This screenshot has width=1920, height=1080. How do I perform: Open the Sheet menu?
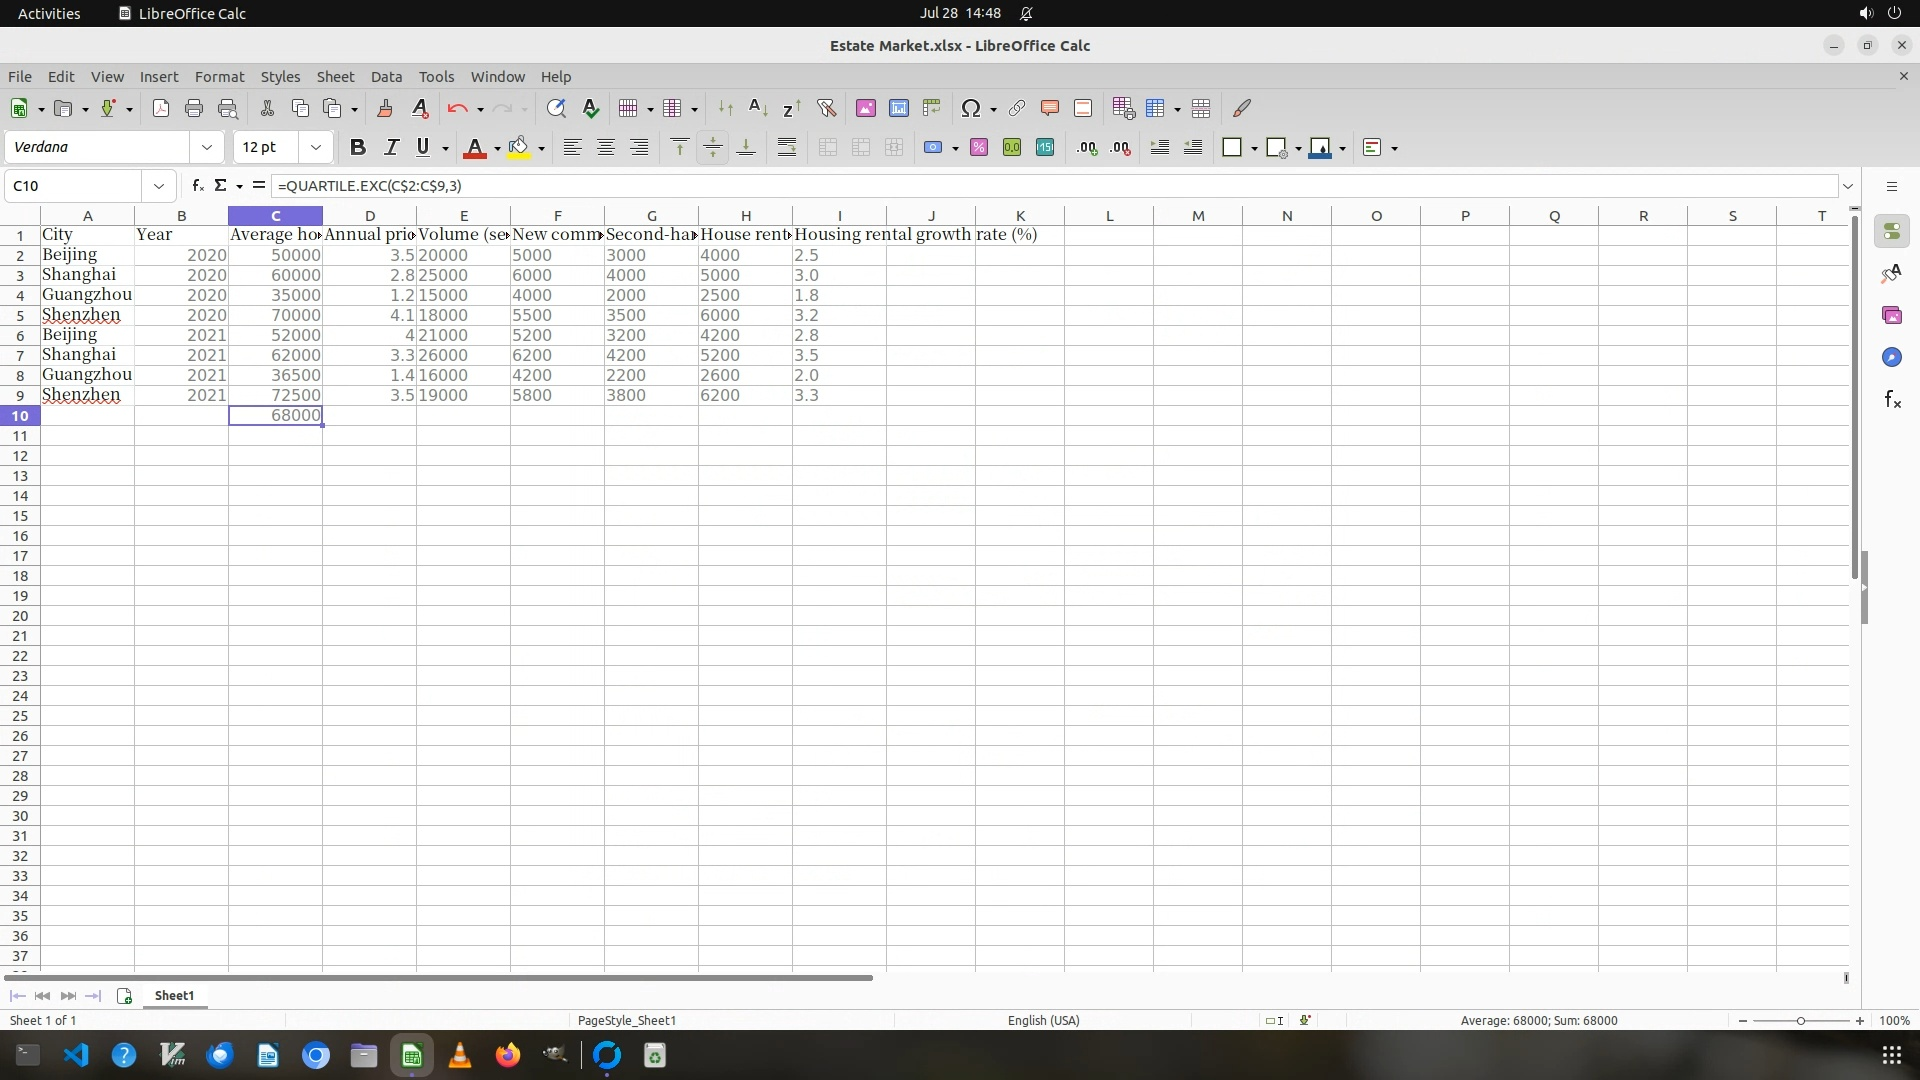(x=335, y=77)
